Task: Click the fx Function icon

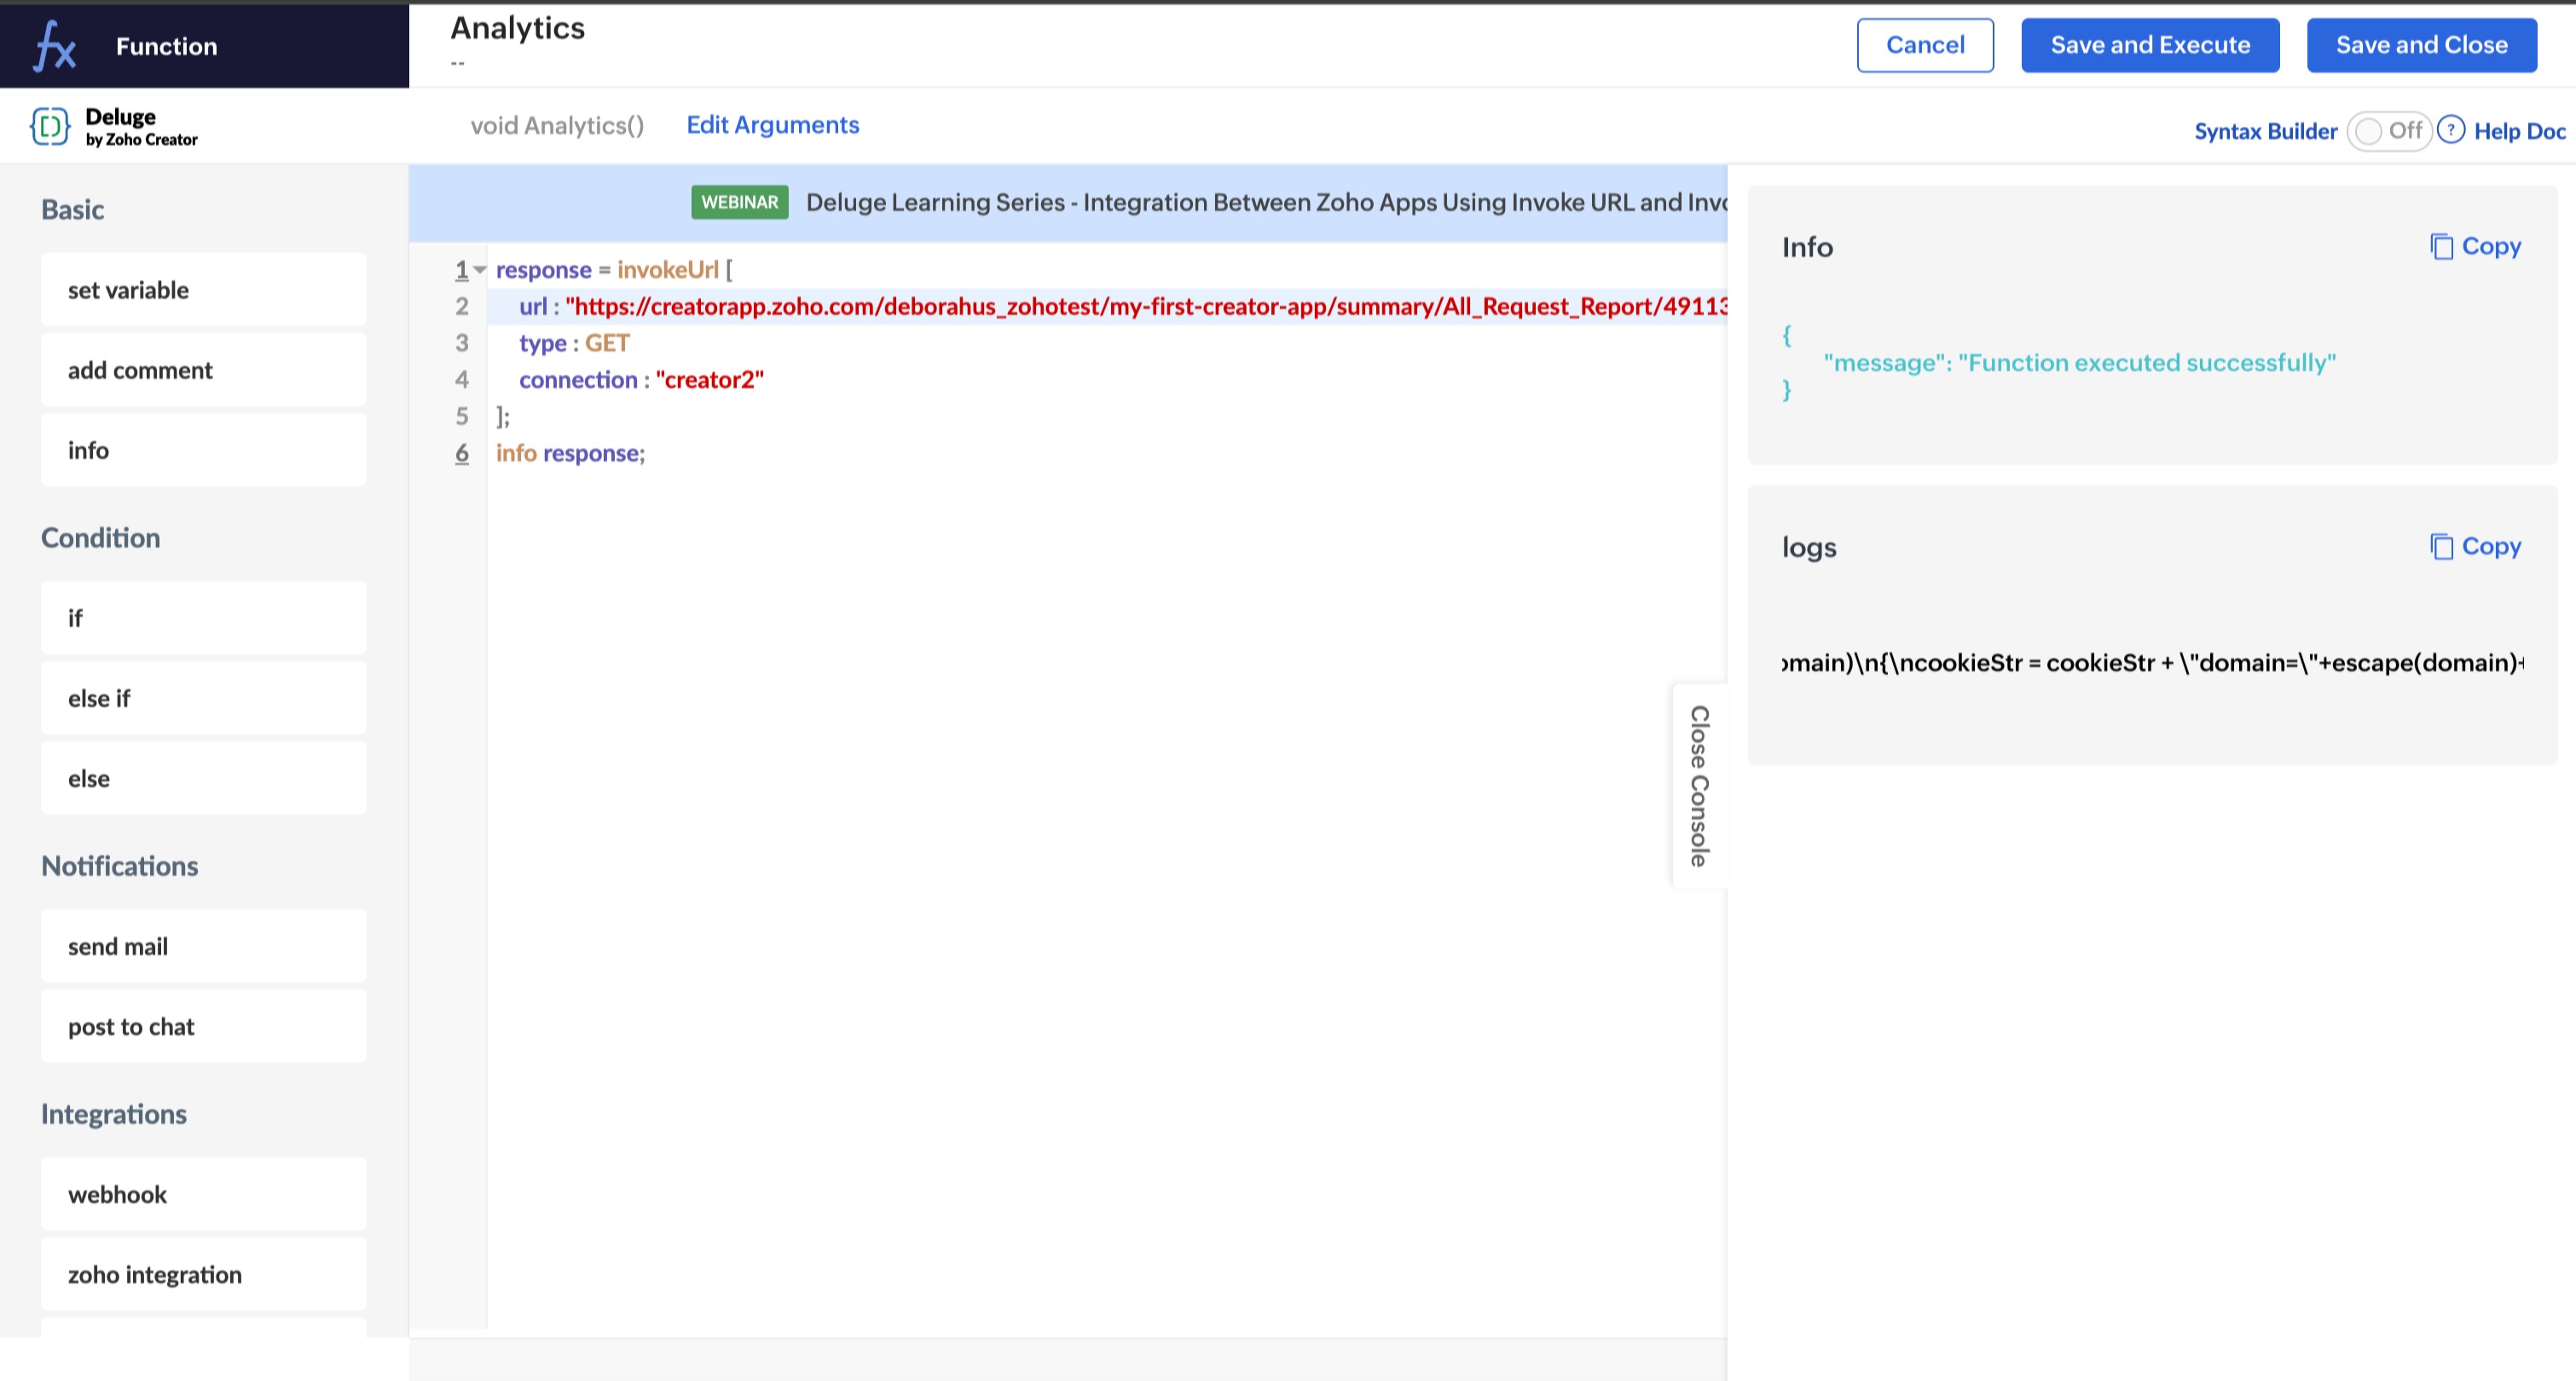Action: pos(54,46)
